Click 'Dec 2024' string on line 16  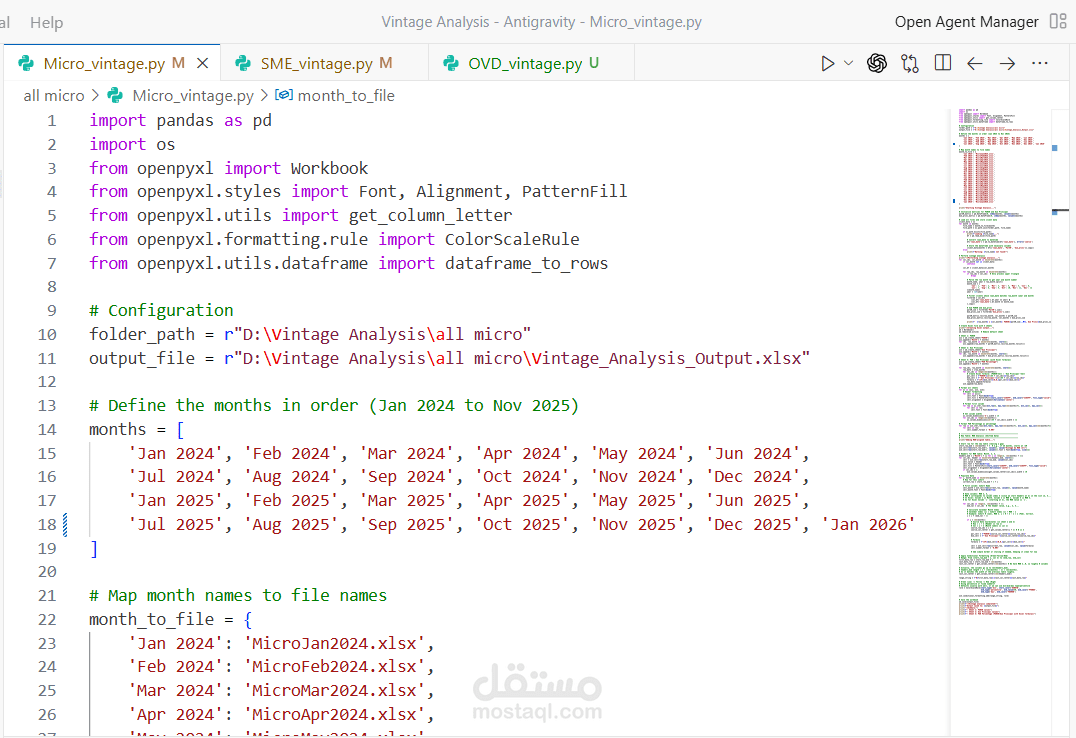click(x=753, y=477)
